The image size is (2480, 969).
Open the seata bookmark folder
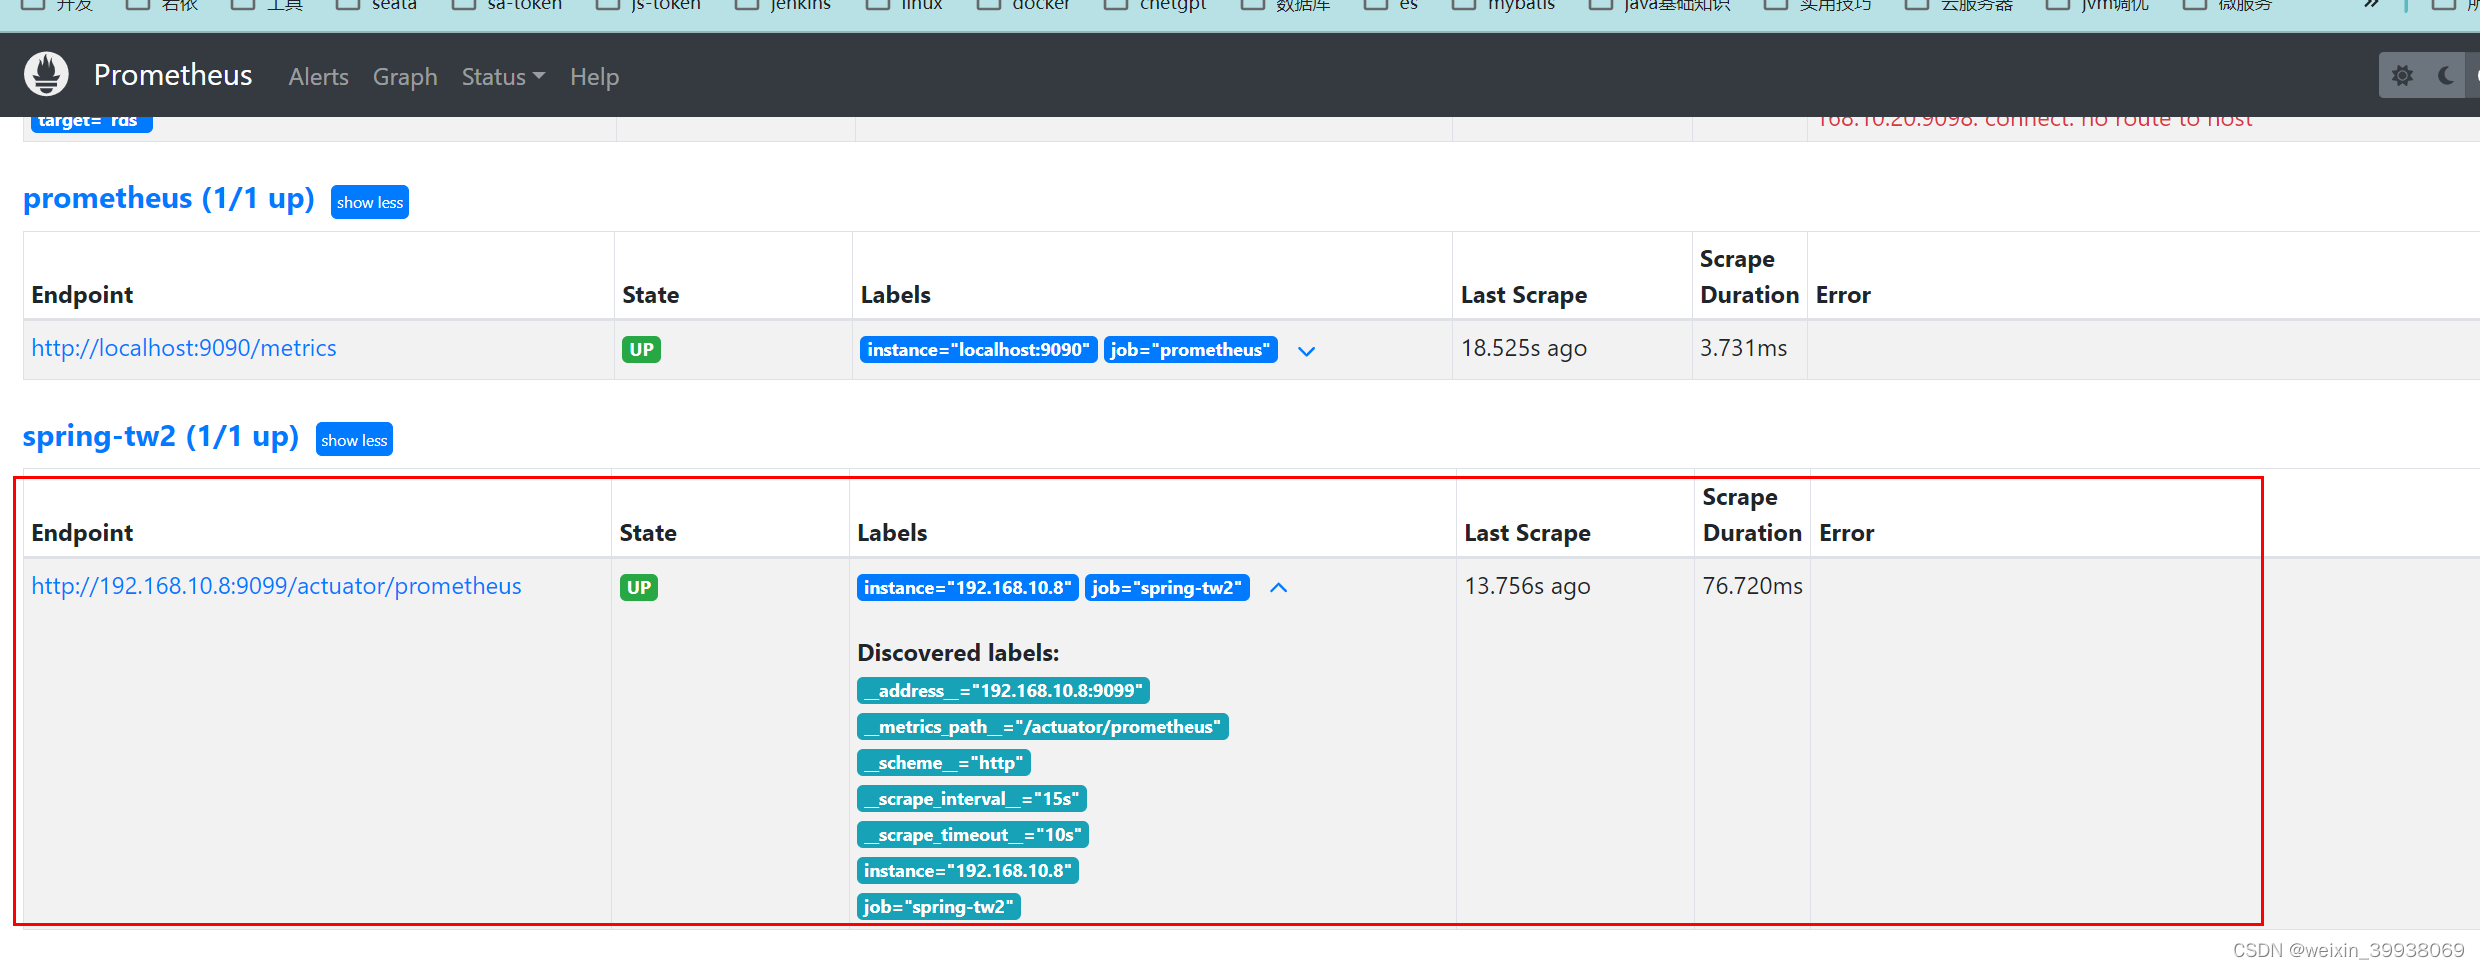(377, 5)
